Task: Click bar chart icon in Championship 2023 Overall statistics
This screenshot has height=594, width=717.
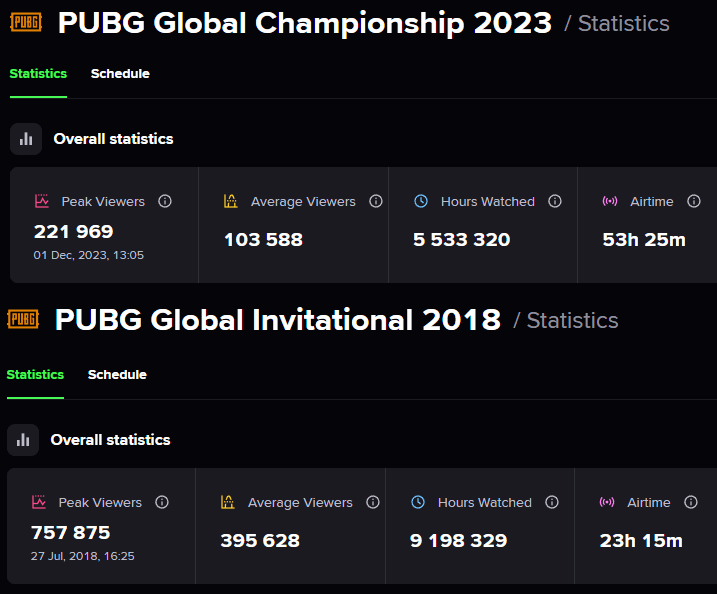Action: point(26,139)
